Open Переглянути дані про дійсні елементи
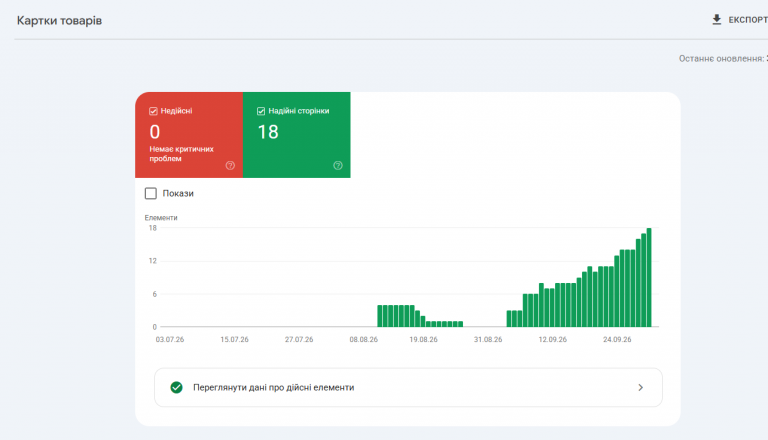 click(x=408, y=388)
